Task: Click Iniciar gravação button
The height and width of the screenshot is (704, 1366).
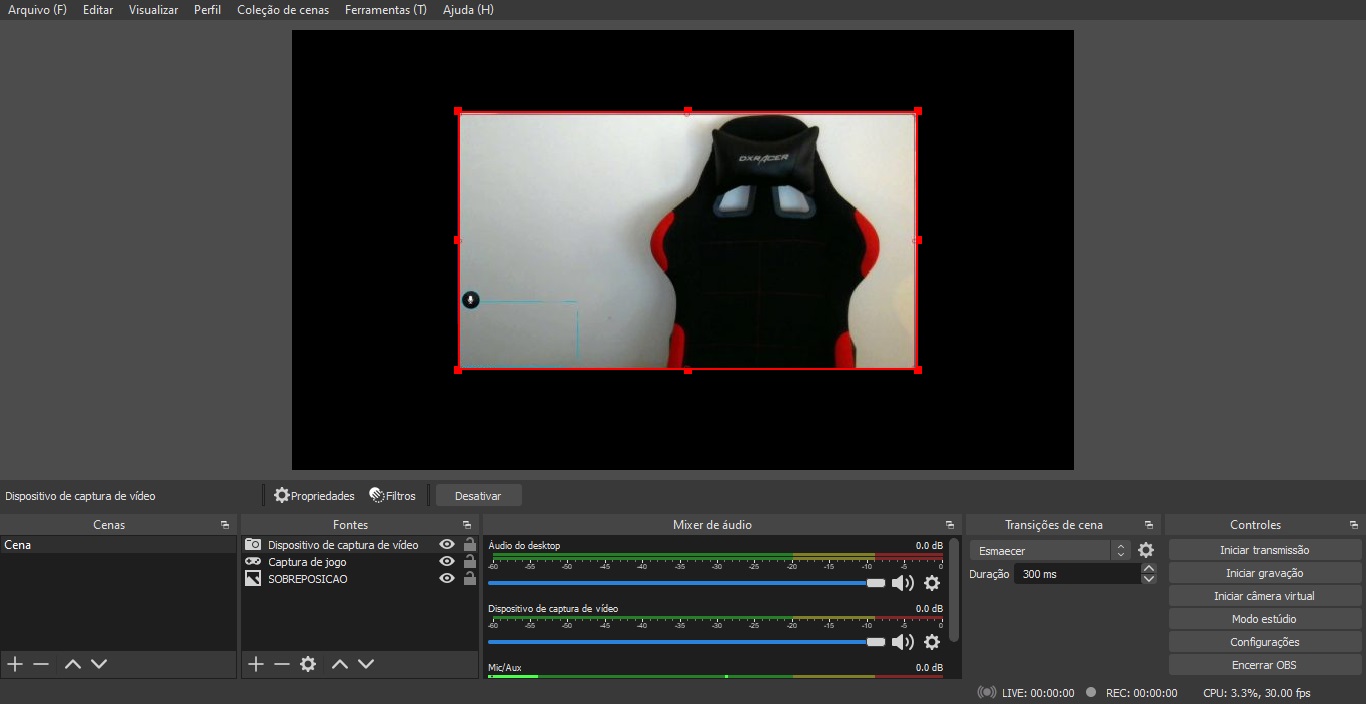Action: point(1264,573)
